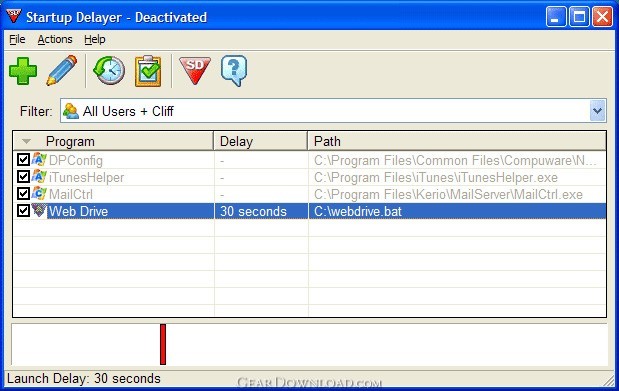Screen dimensions: 619x391
Task: Click the blue pencil Edit icon
Action: (x=62, y=71)
